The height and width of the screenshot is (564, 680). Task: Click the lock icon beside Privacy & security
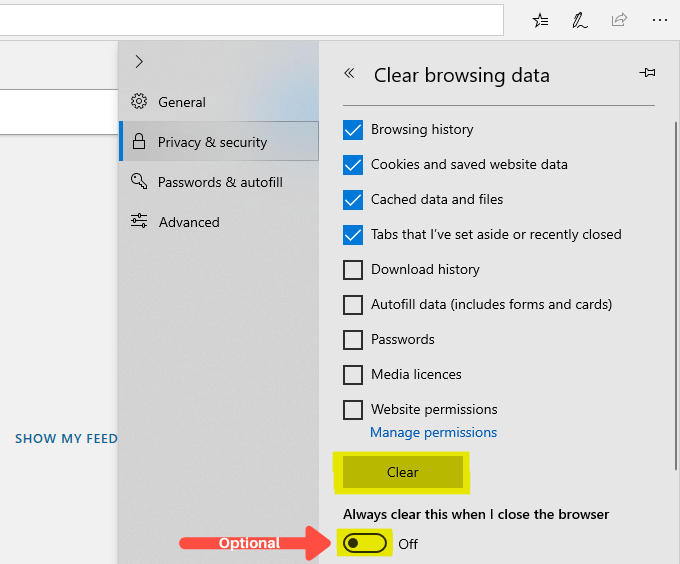pos(139,141)
